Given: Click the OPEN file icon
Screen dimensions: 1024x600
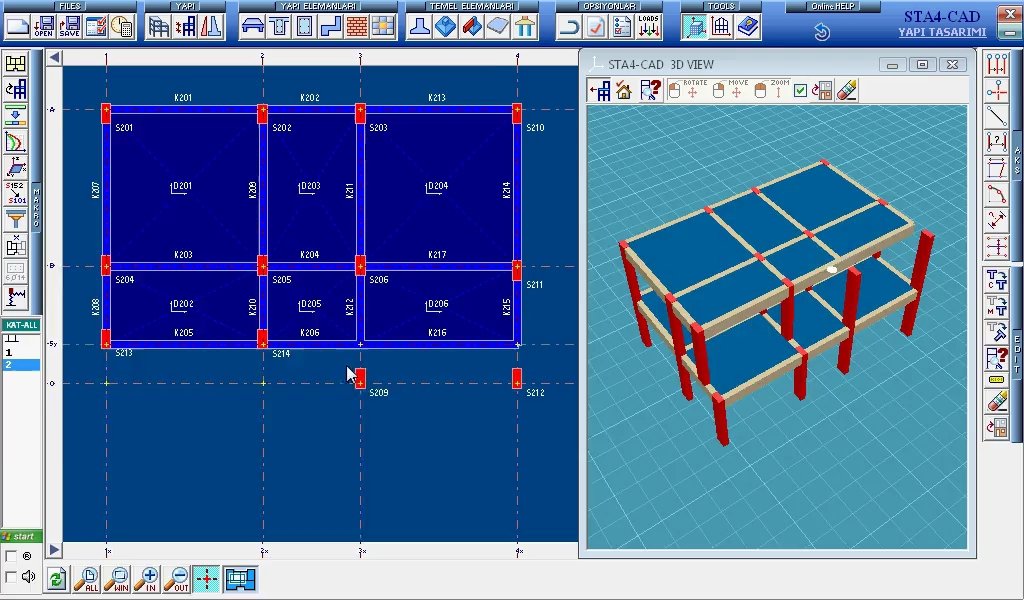Looking at the screenshot, I should pyautogui.click(x=44, y=27).
